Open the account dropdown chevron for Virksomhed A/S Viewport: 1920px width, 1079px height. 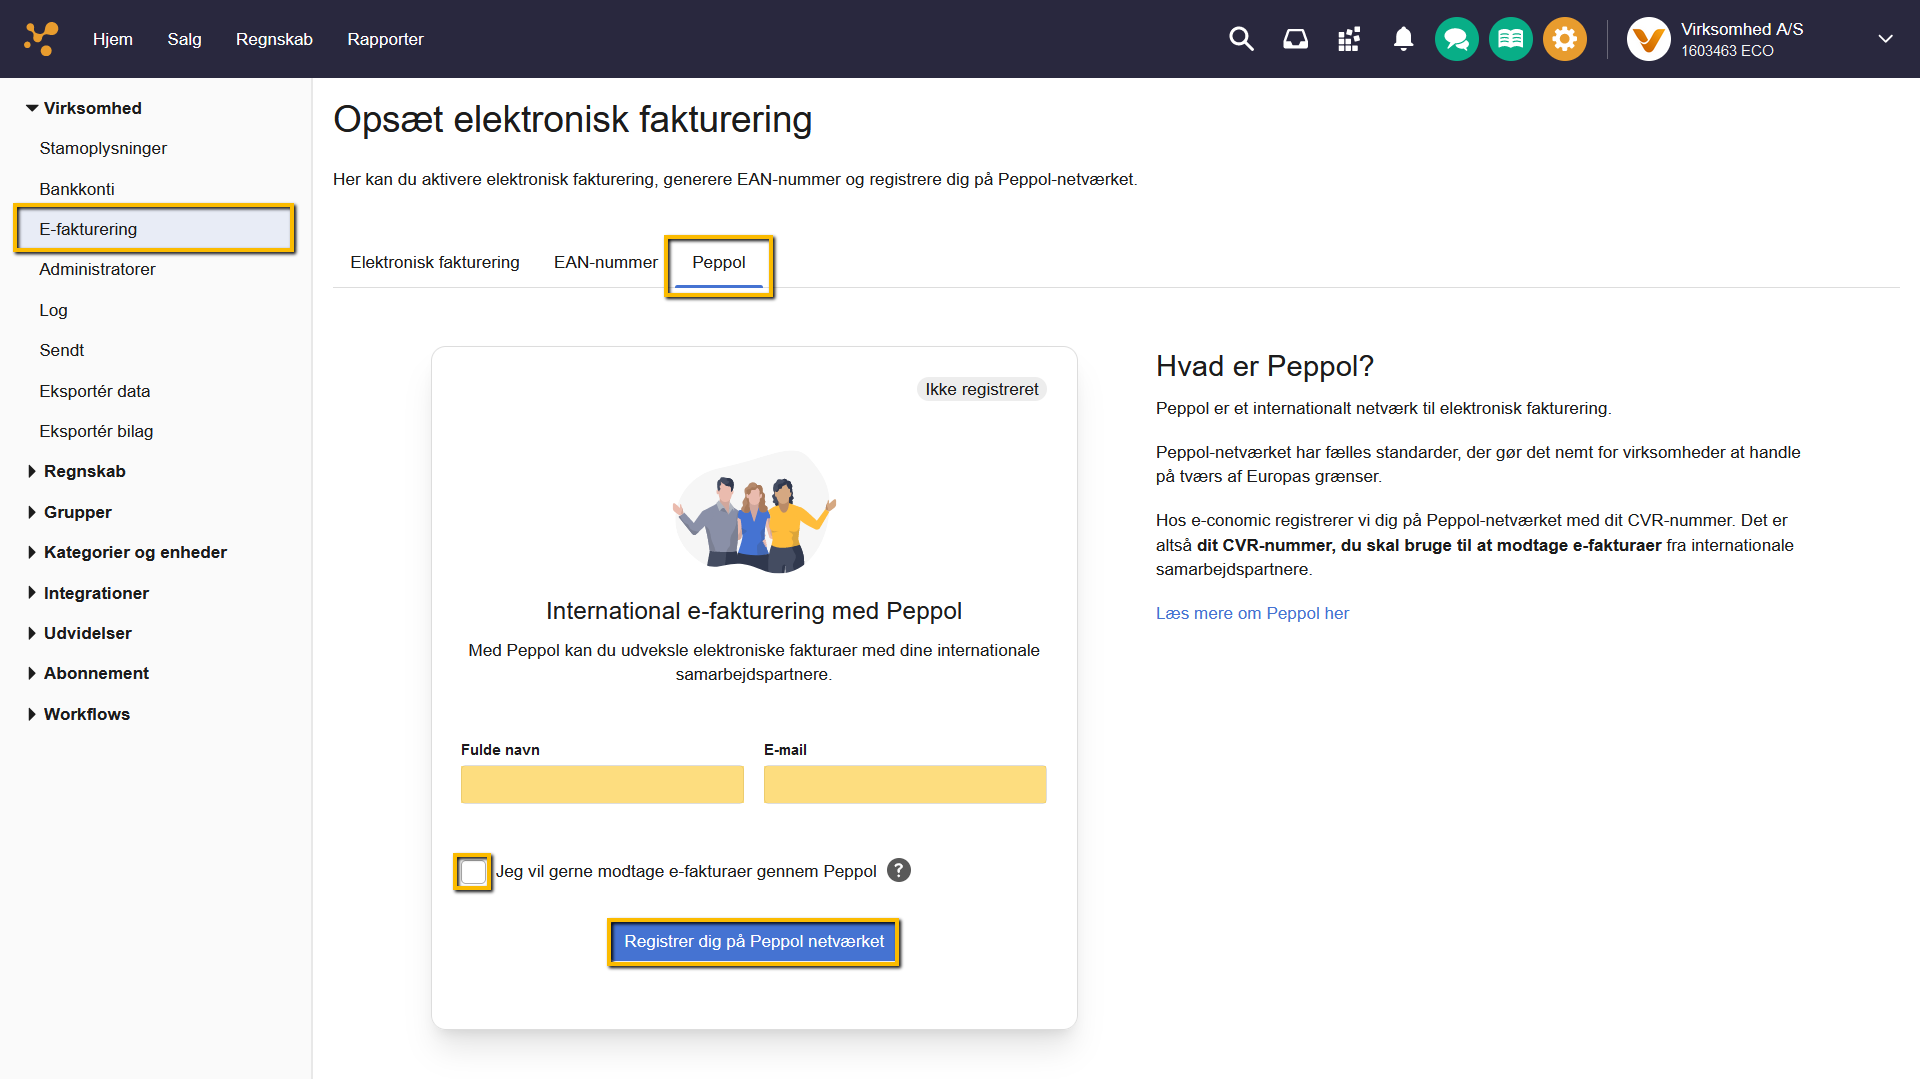(1885, 38)
